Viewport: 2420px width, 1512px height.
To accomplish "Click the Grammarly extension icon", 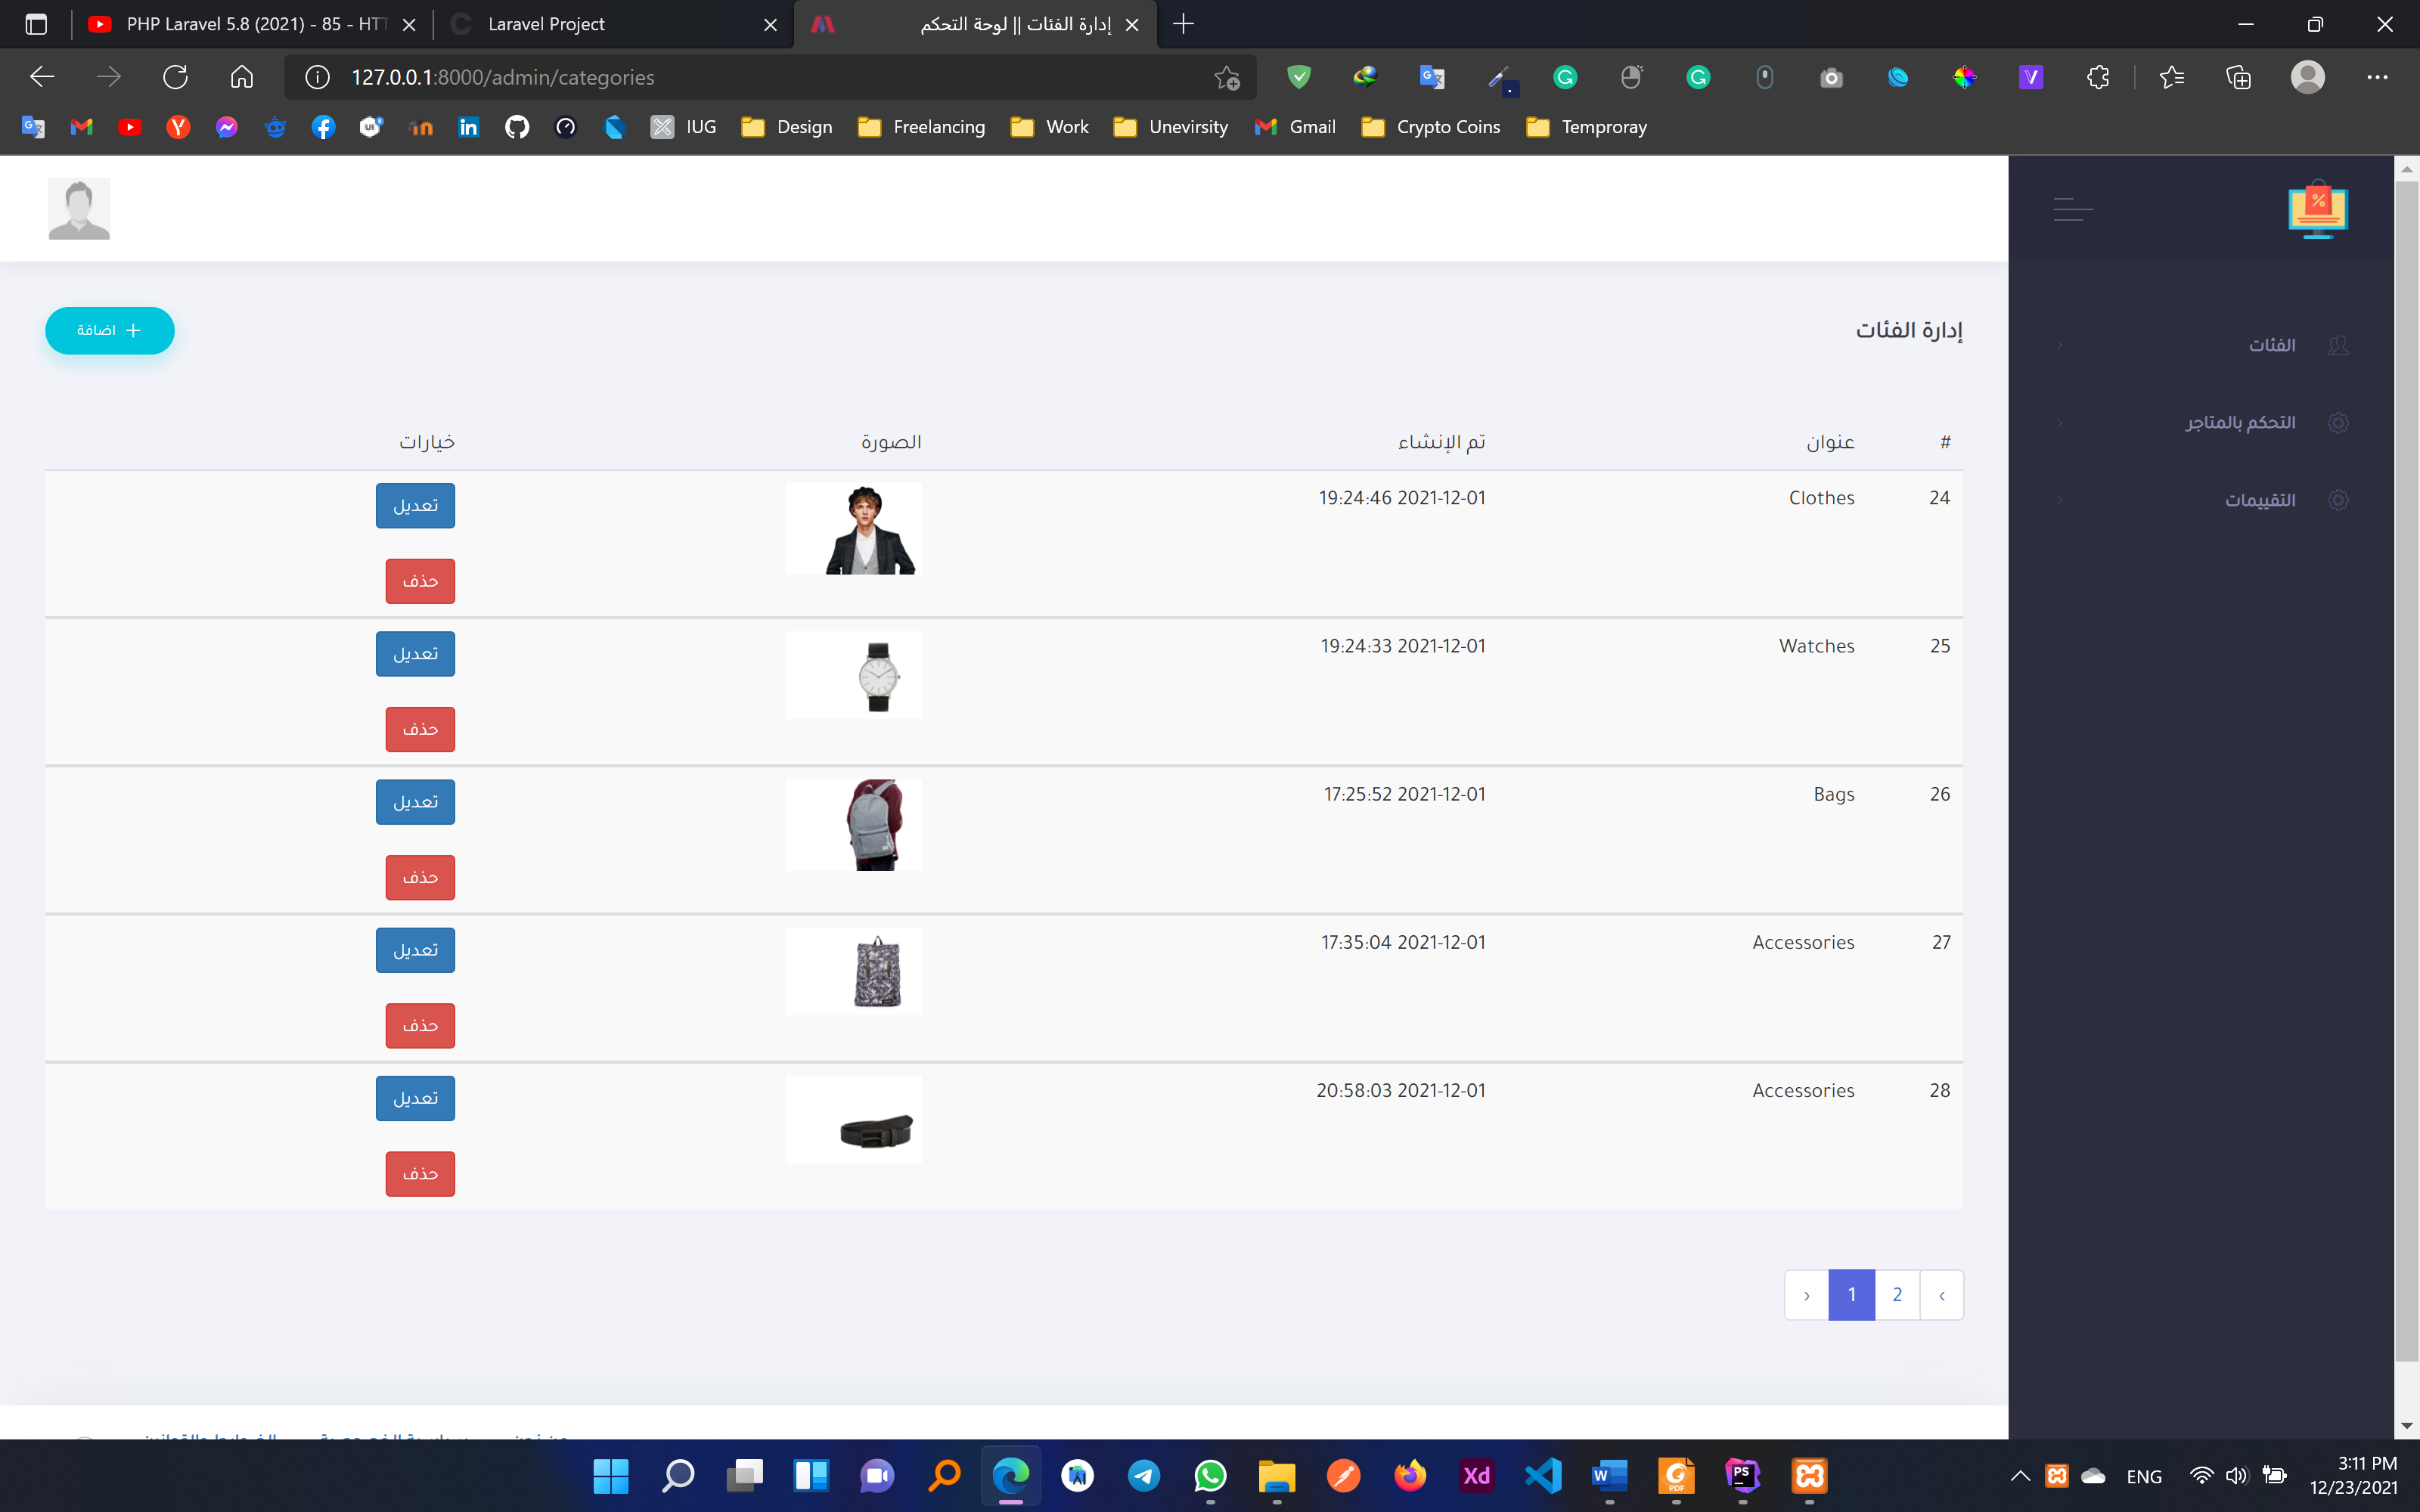I will [1565, 77].
